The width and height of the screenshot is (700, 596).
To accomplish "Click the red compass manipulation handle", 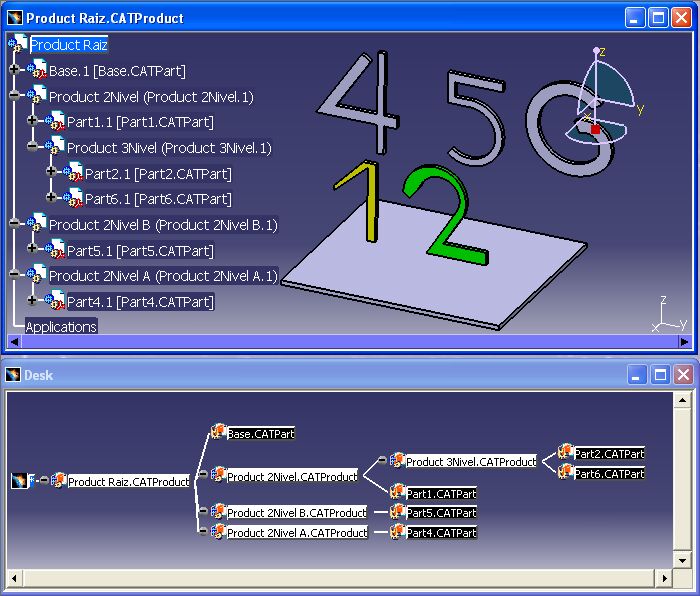I will click(595, 129).
